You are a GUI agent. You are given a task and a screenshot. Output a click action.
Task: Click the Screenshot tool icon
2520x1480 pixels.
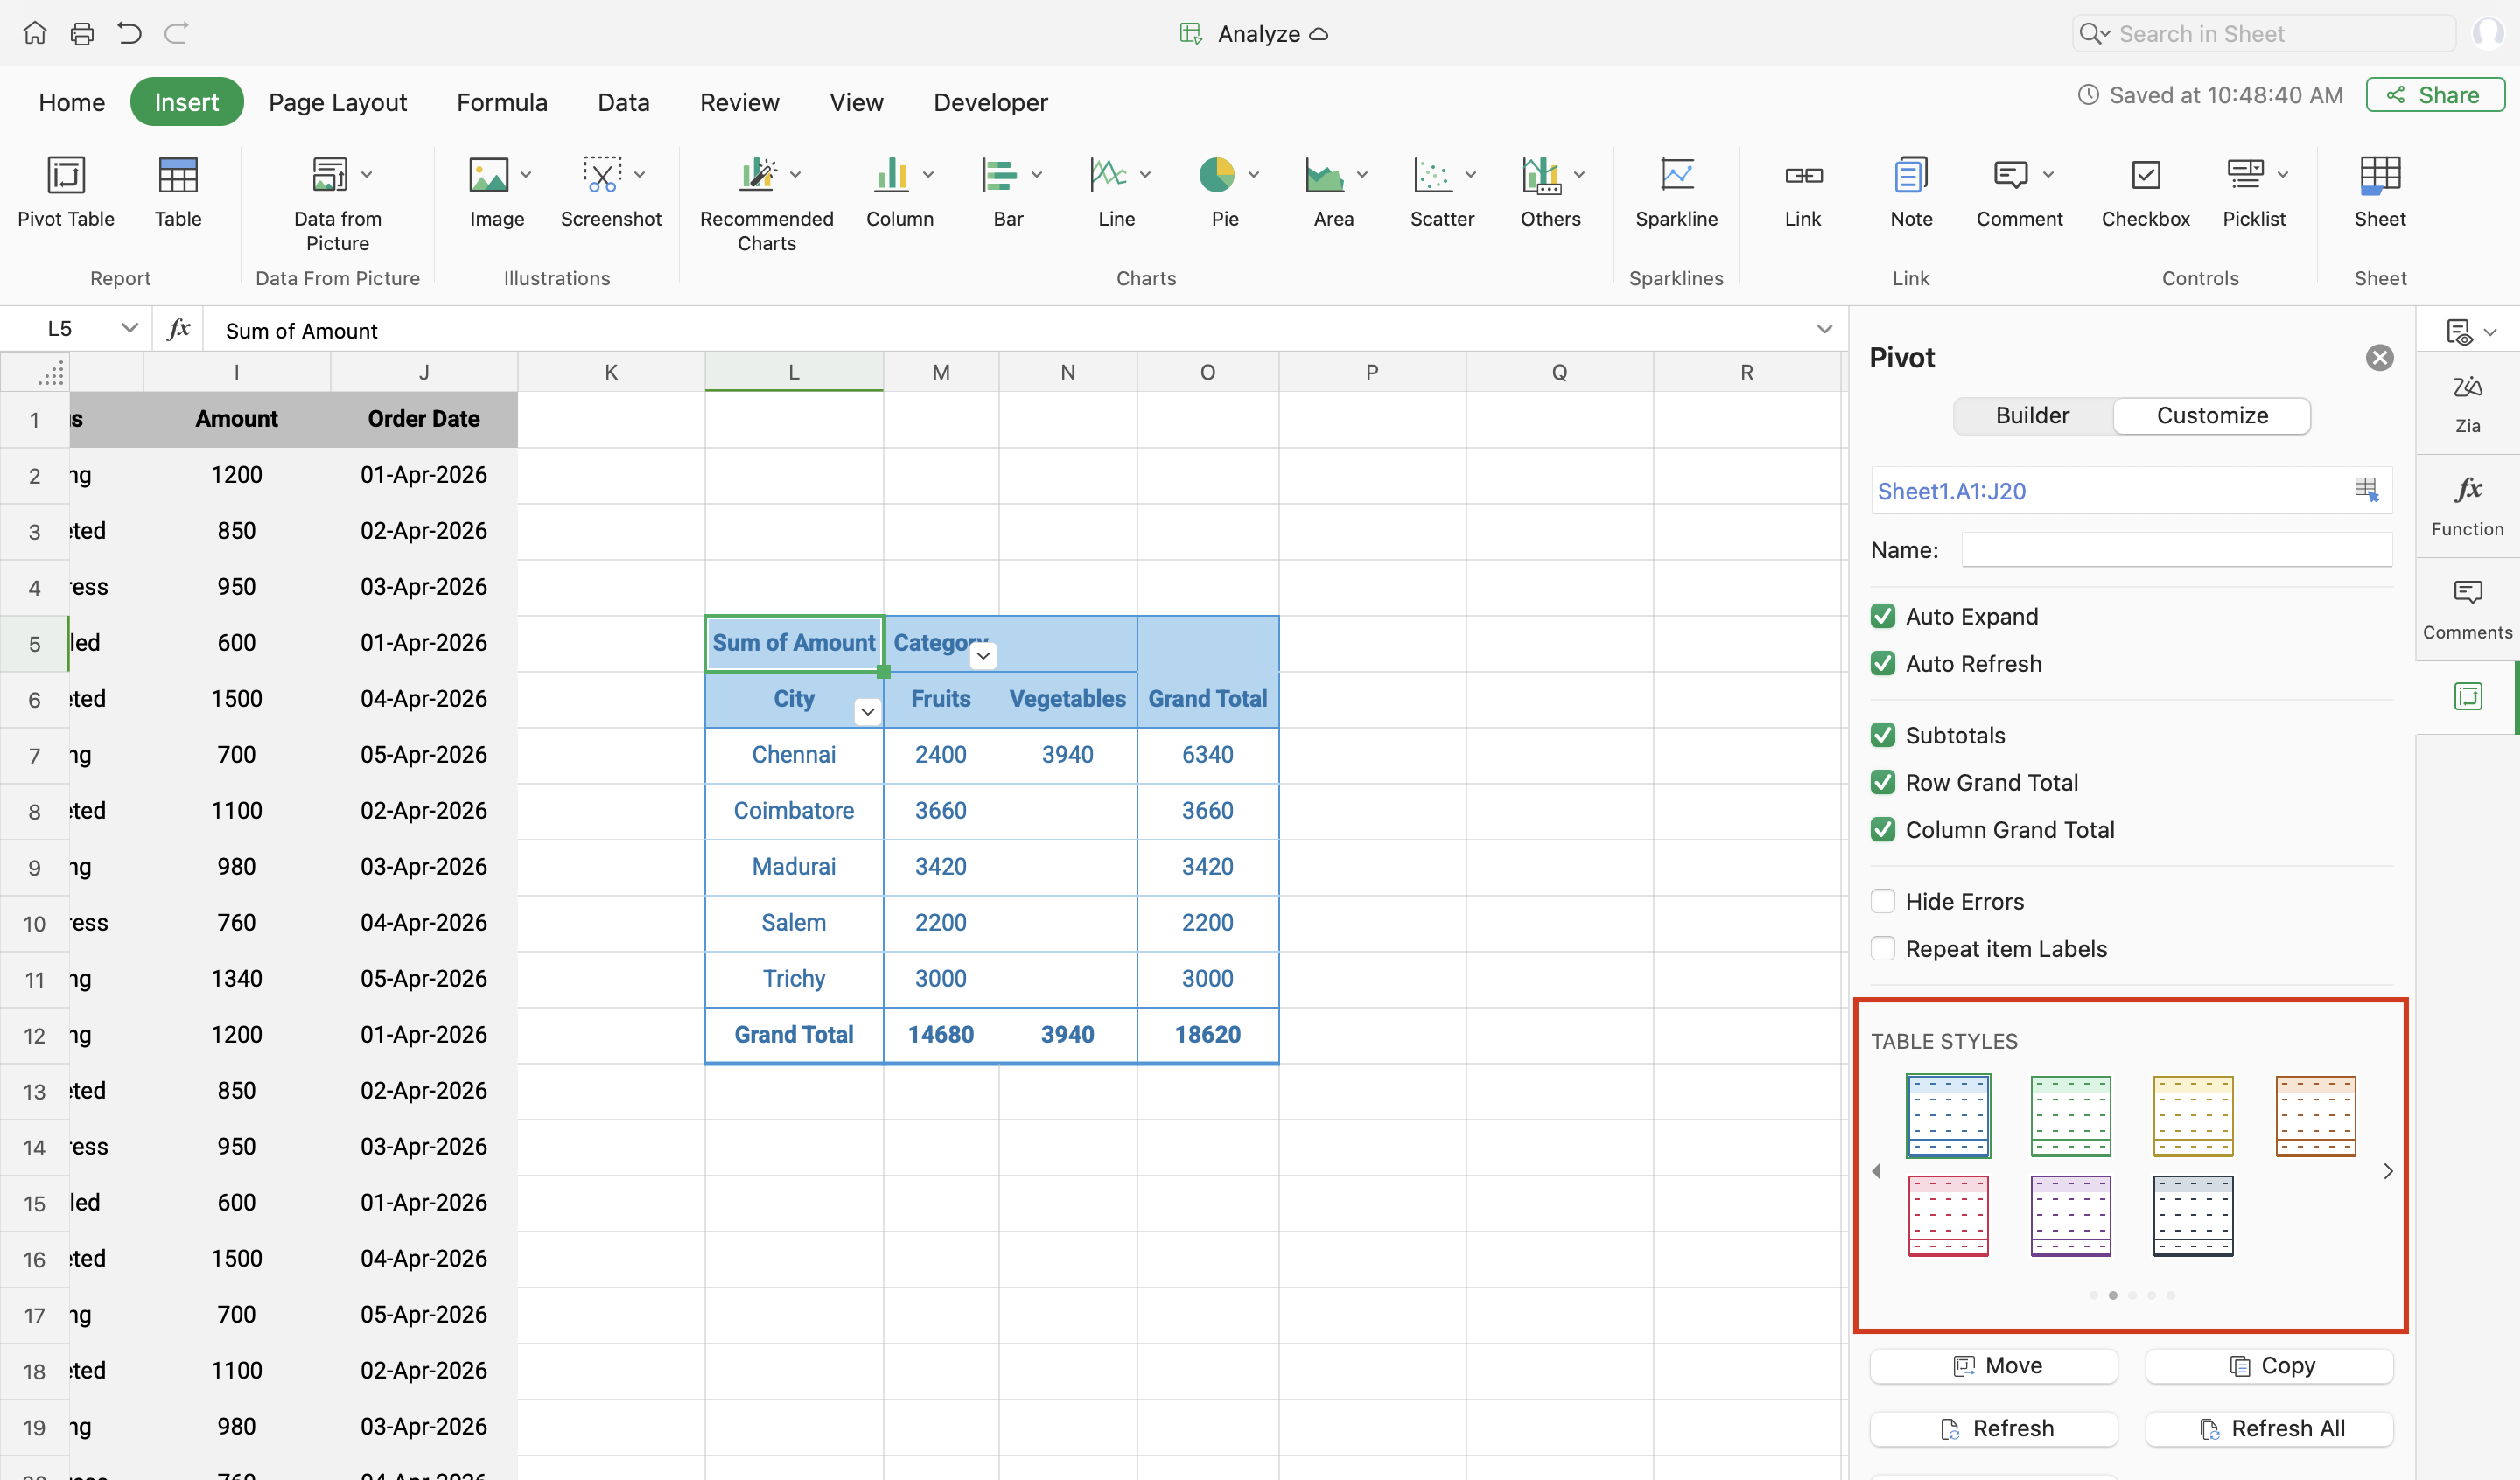click(x=602, y=176)
